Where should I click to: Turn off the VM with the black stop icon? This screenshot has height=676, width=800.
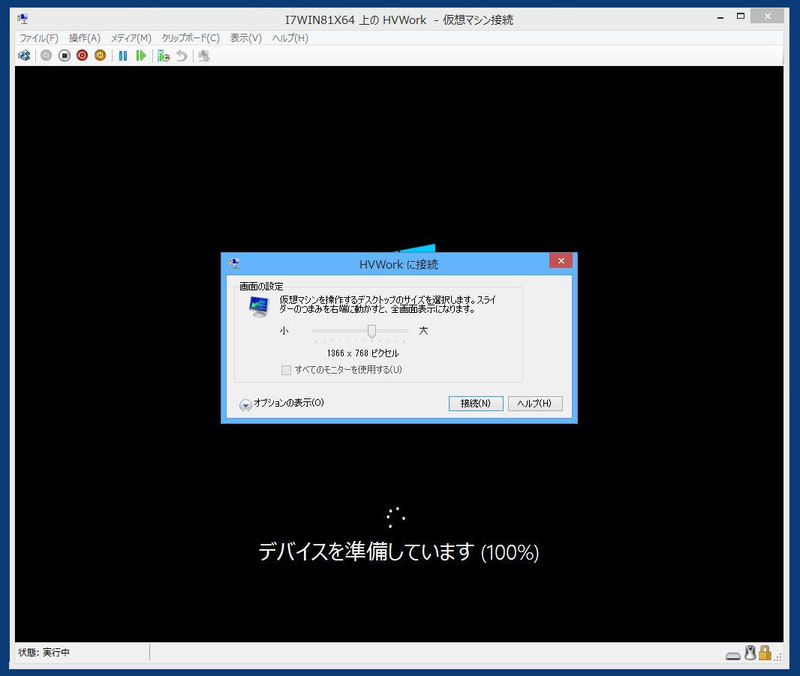[x=64, y=56]
